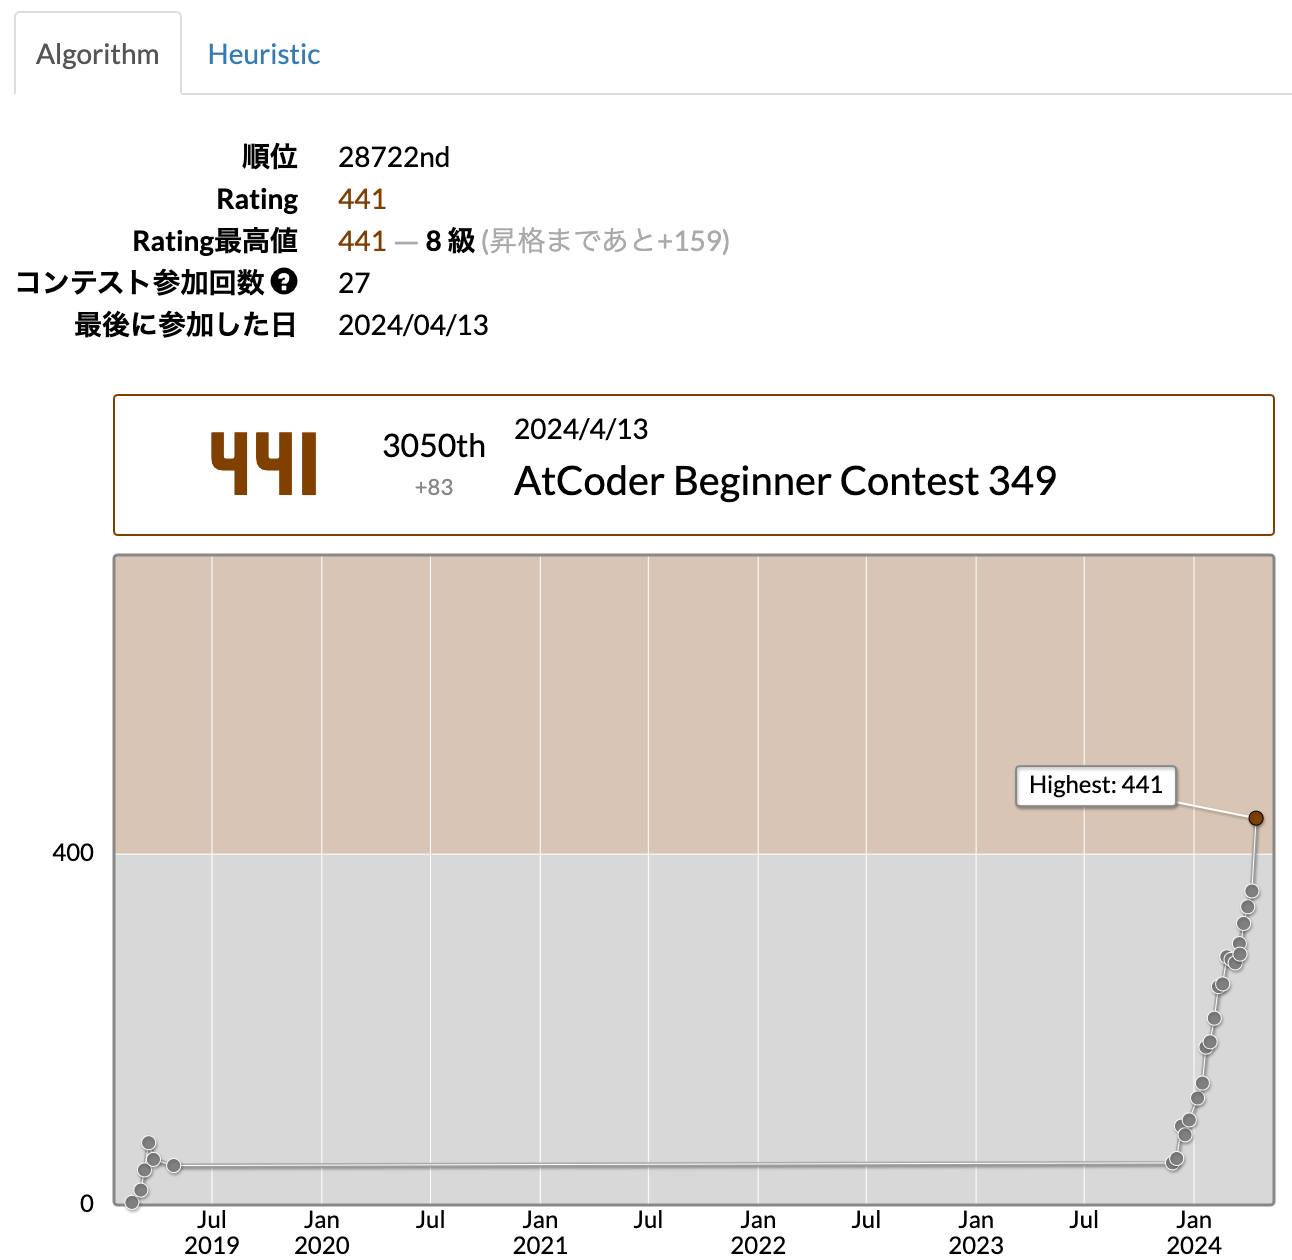Select the first data point at rating 0

click(132, 1202)
